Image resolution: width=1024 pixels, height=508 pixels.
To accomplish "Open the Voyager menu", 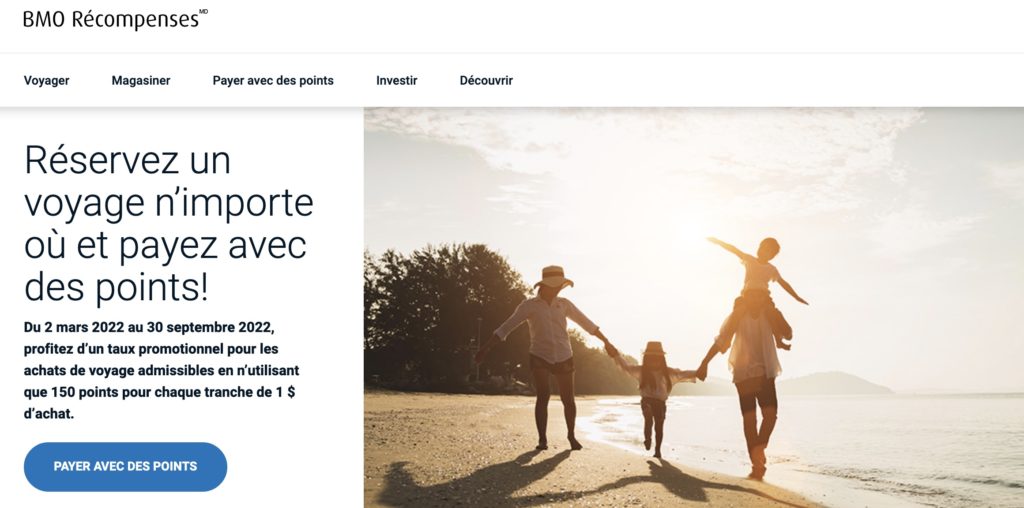I will coord(46,80).
